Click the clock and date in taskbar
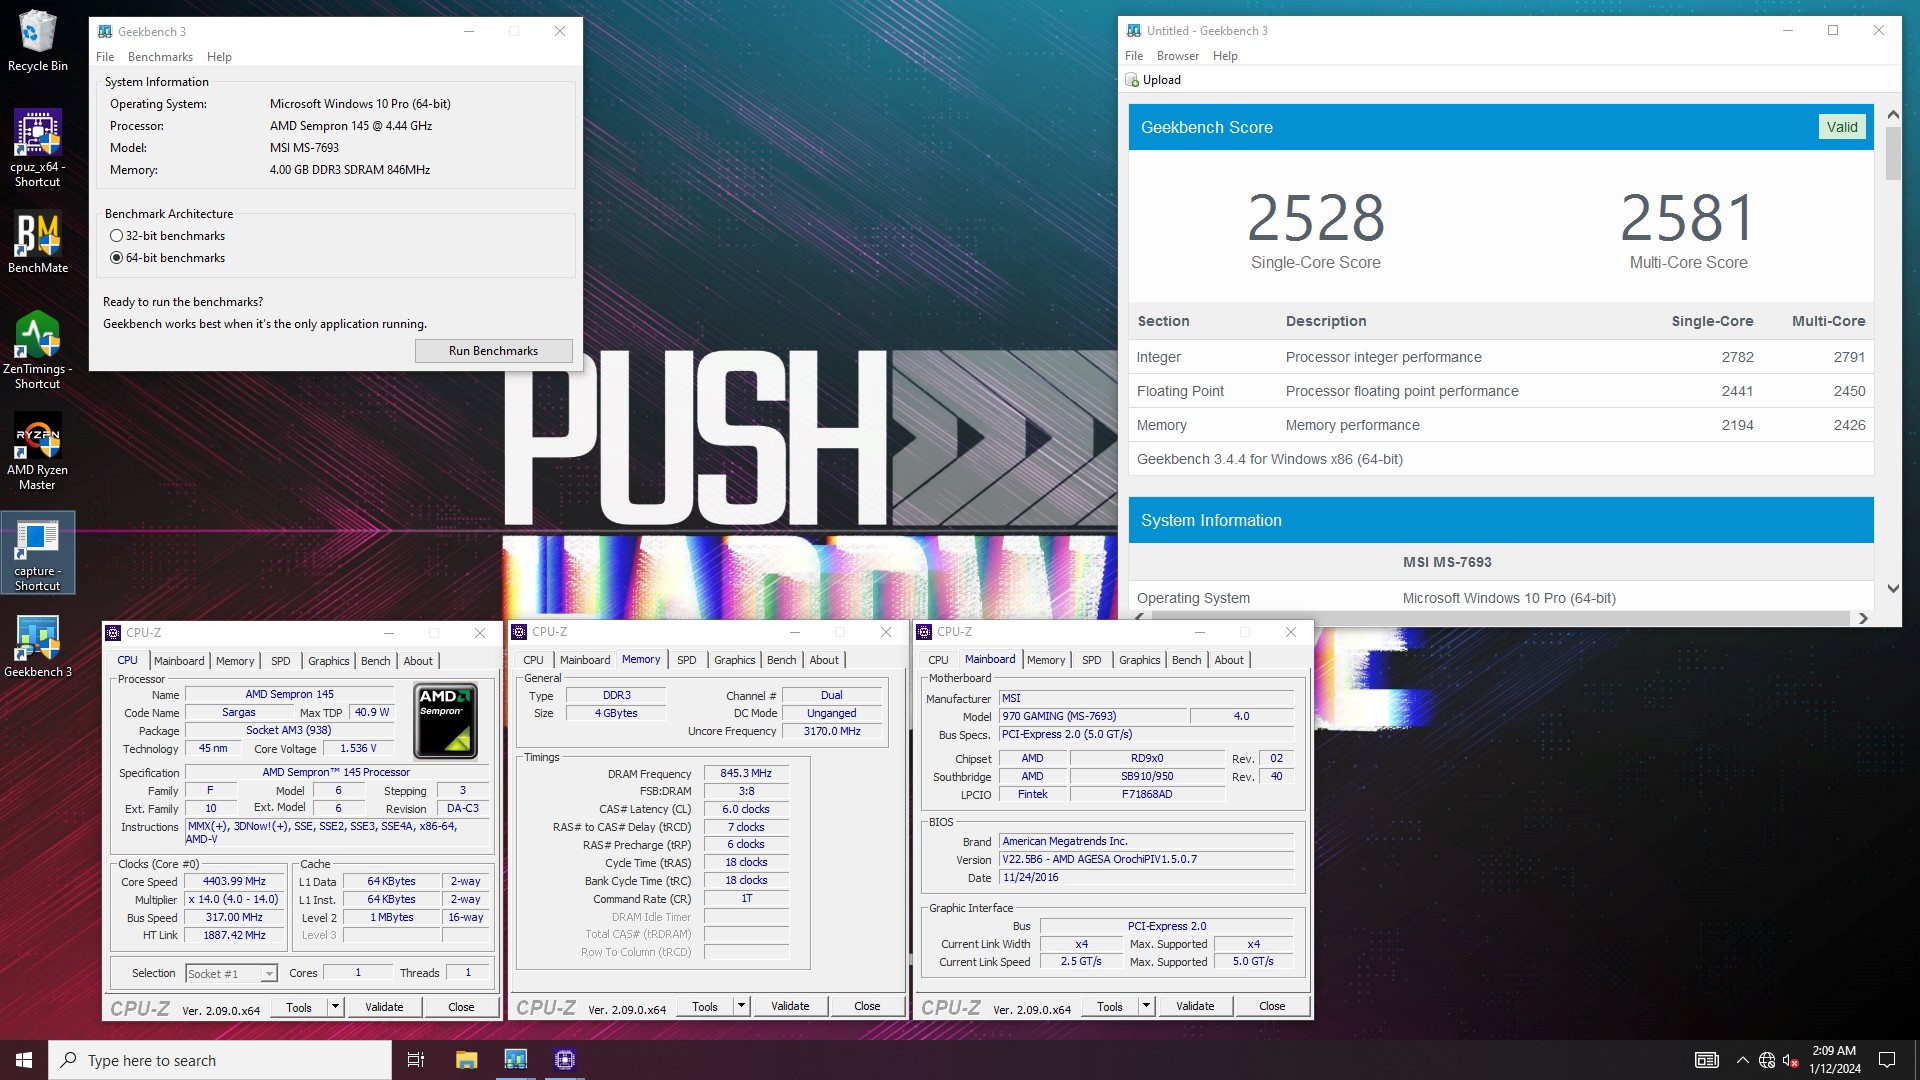The height and width of the screenshot is (1080, 1920). [x=1834, y=1060]
